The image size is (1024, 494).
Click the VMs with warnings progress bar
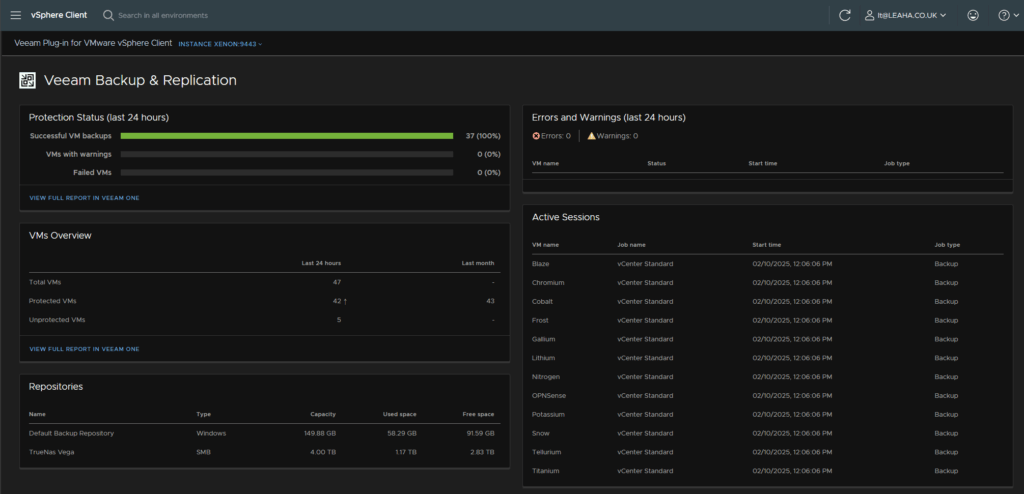[x=287, y=154]
